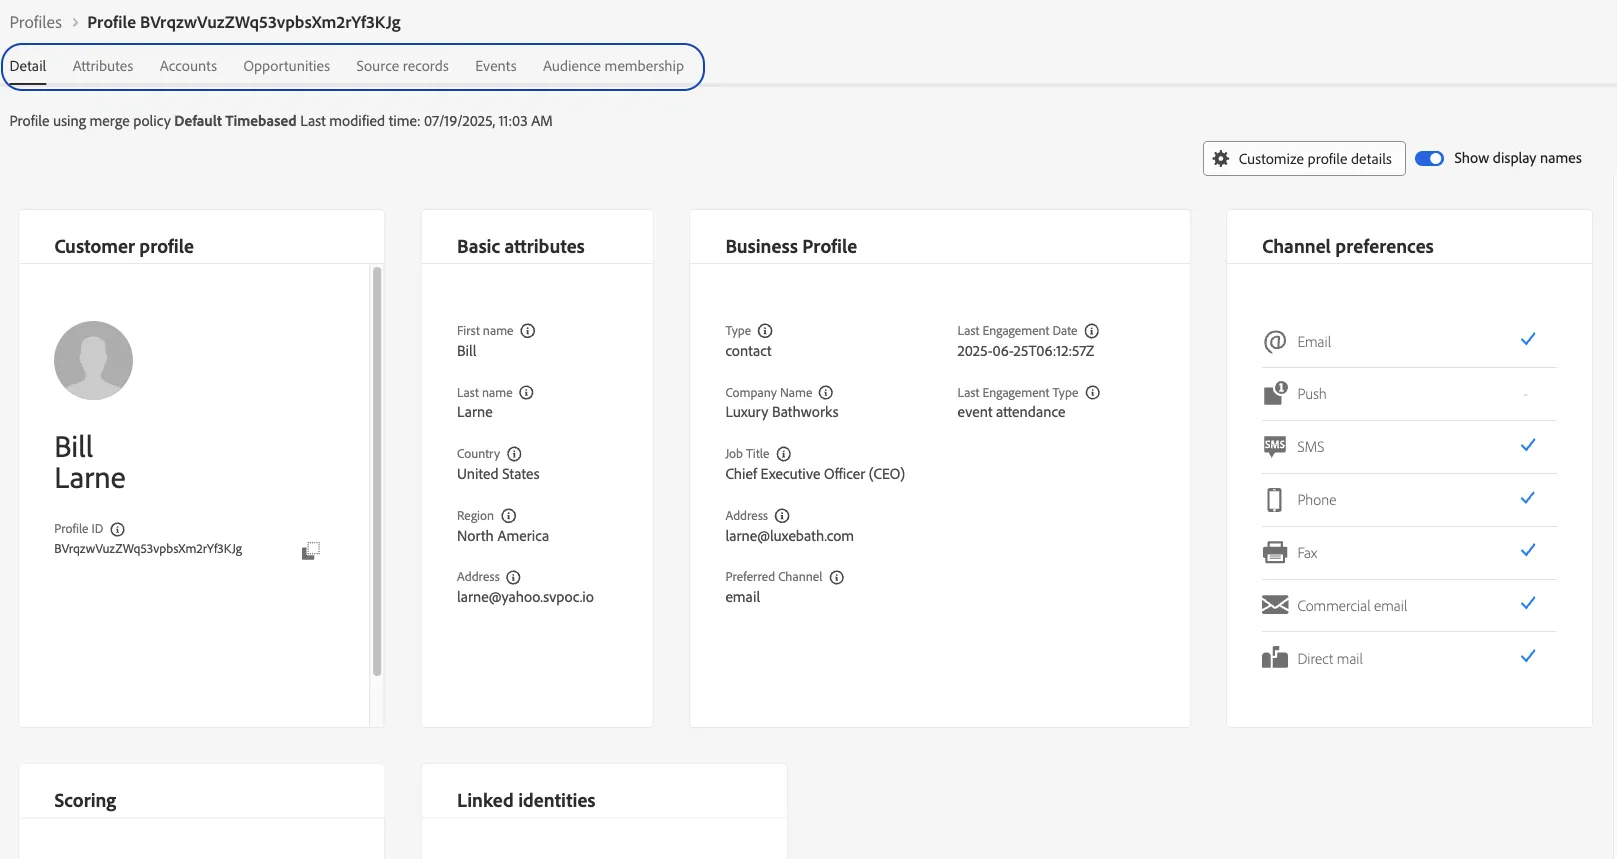The height and width of the screenshot is (859, 1617).
Task: Toggle the Show display names switch
Action: [1429, 159]
